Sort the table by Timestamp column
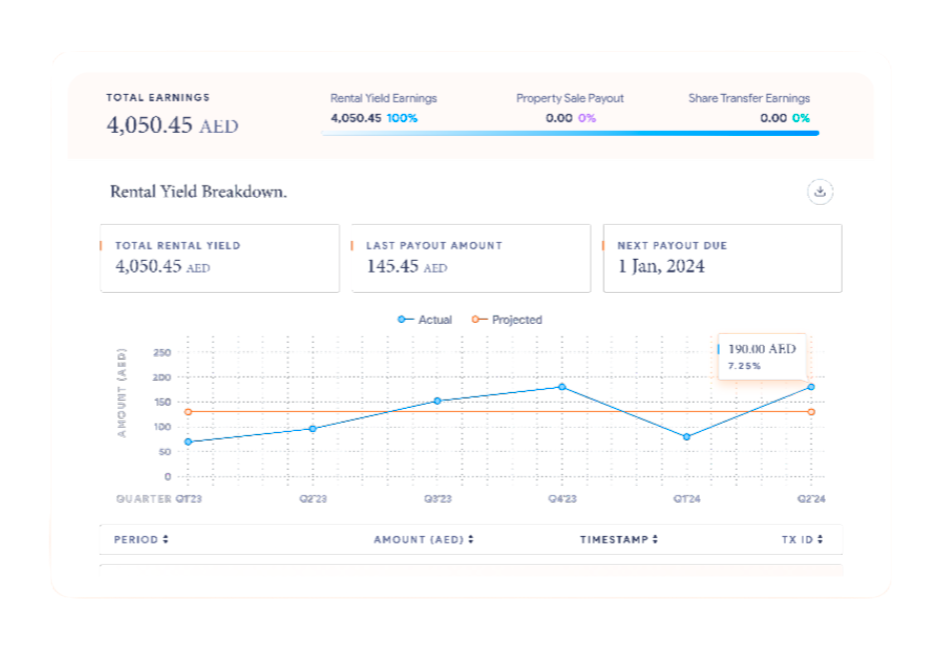 click(618, 540)
